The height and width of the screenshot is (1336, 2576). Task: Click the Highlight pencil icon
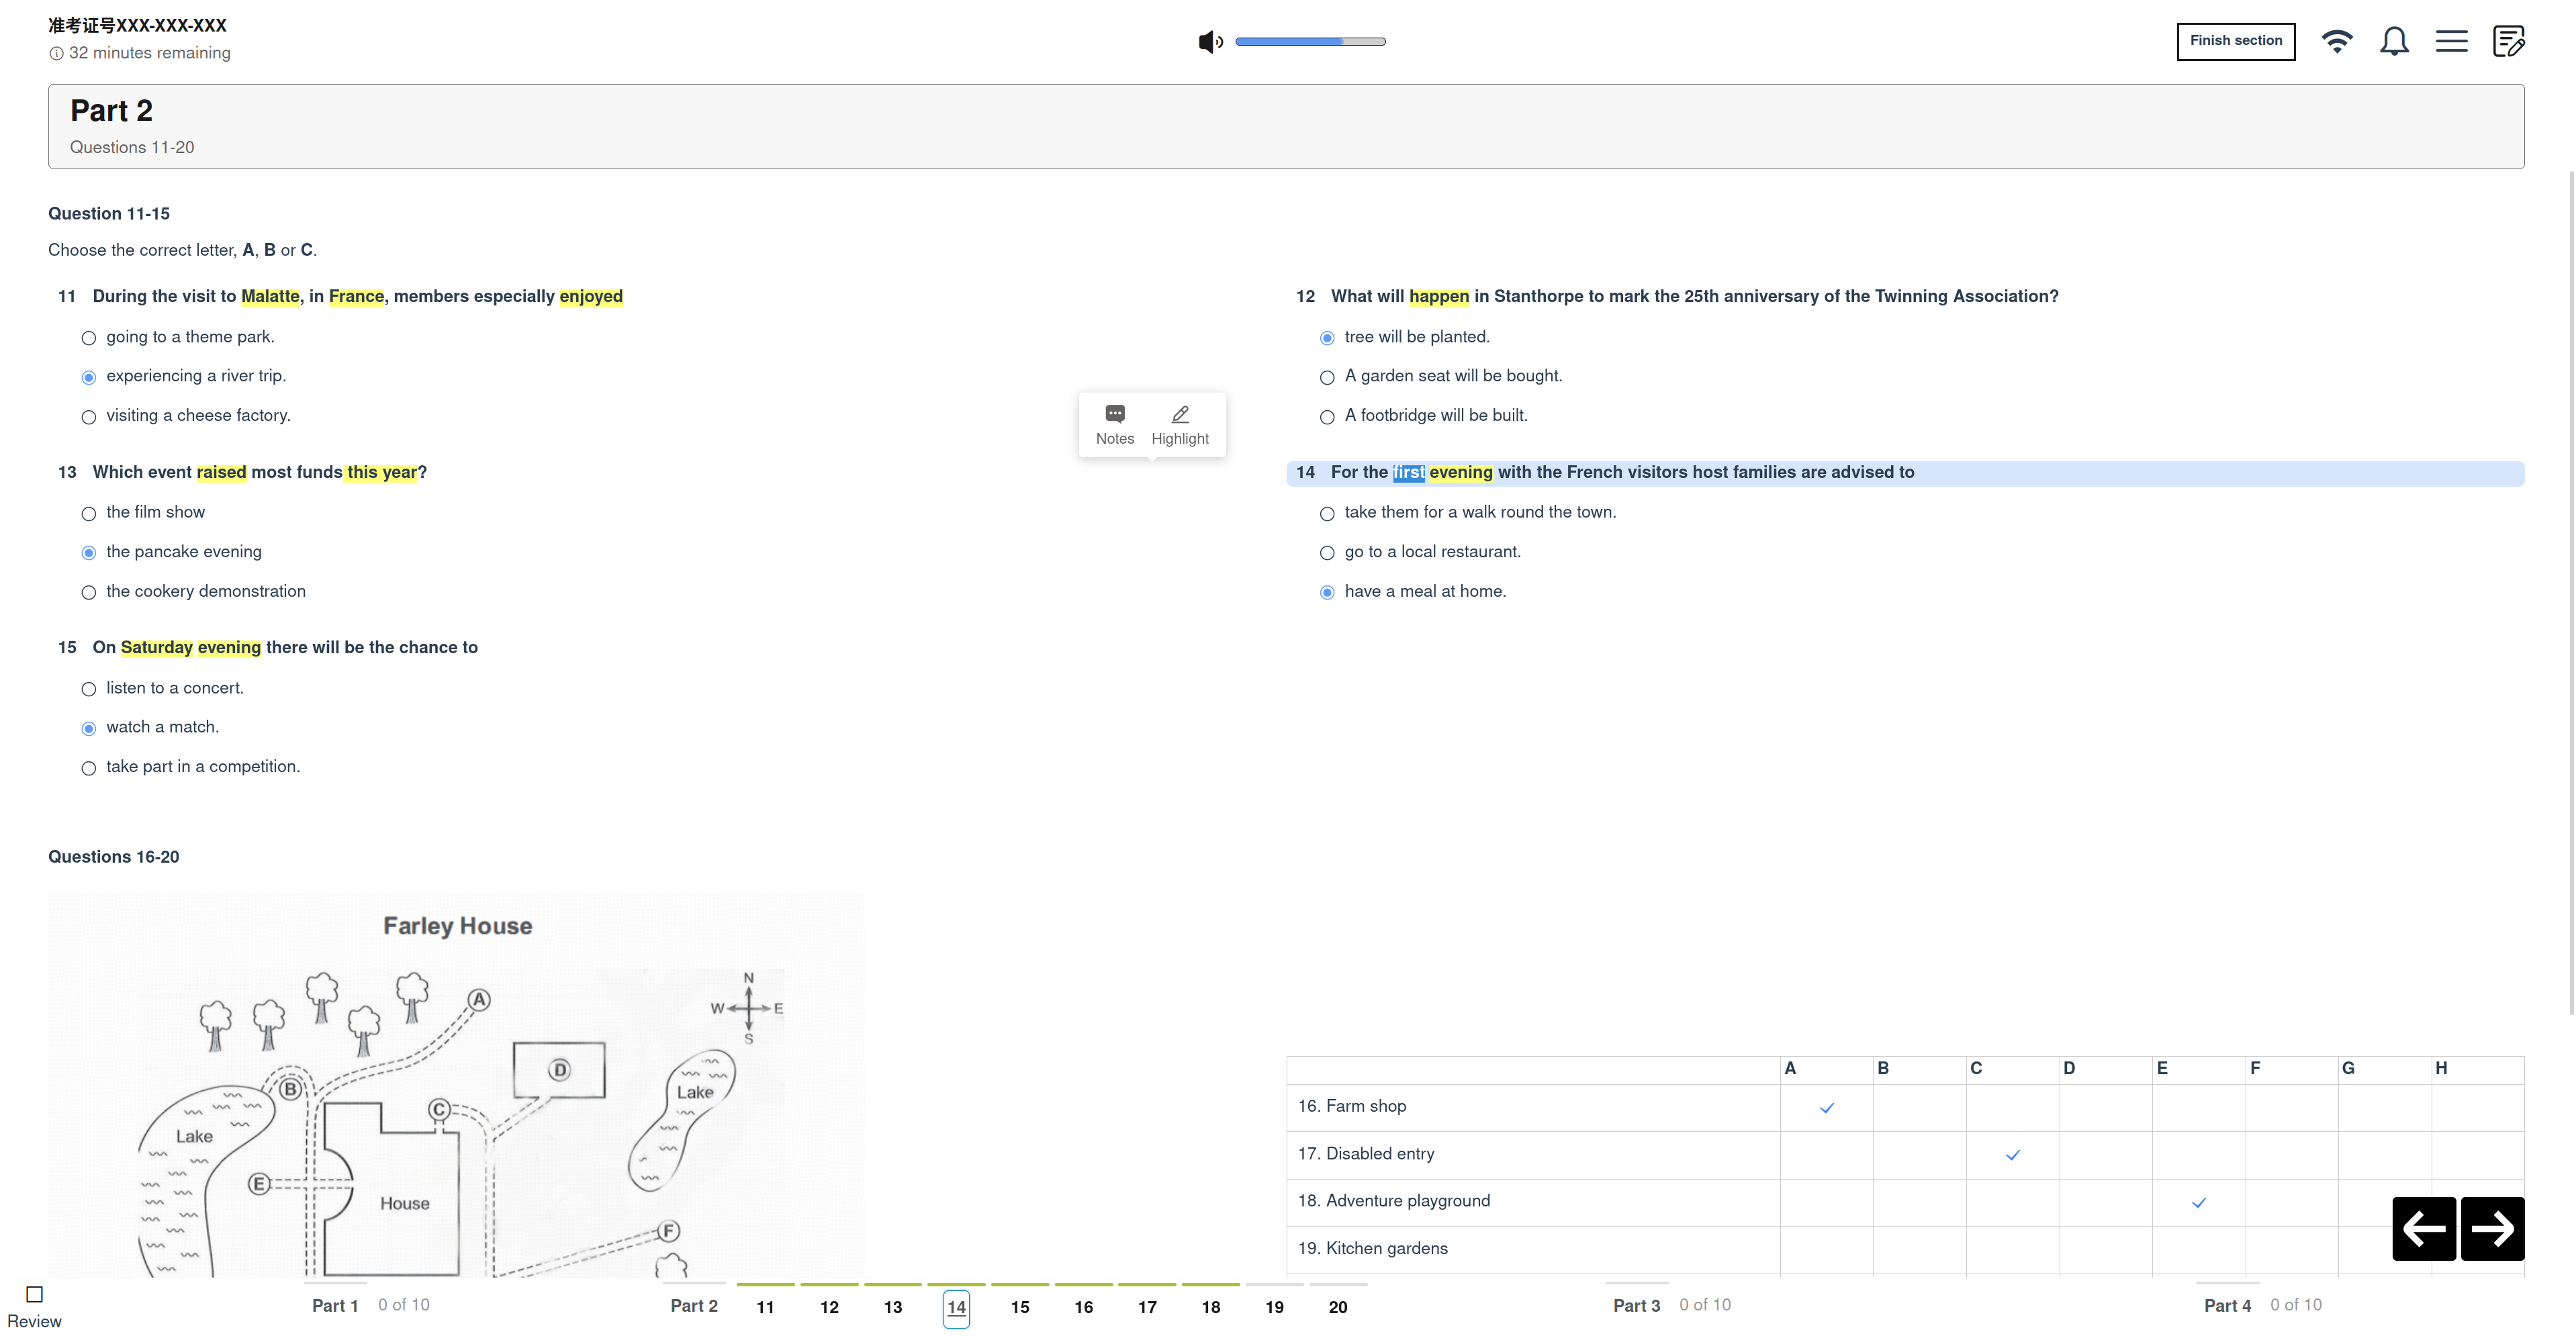tap(1180, 414)
